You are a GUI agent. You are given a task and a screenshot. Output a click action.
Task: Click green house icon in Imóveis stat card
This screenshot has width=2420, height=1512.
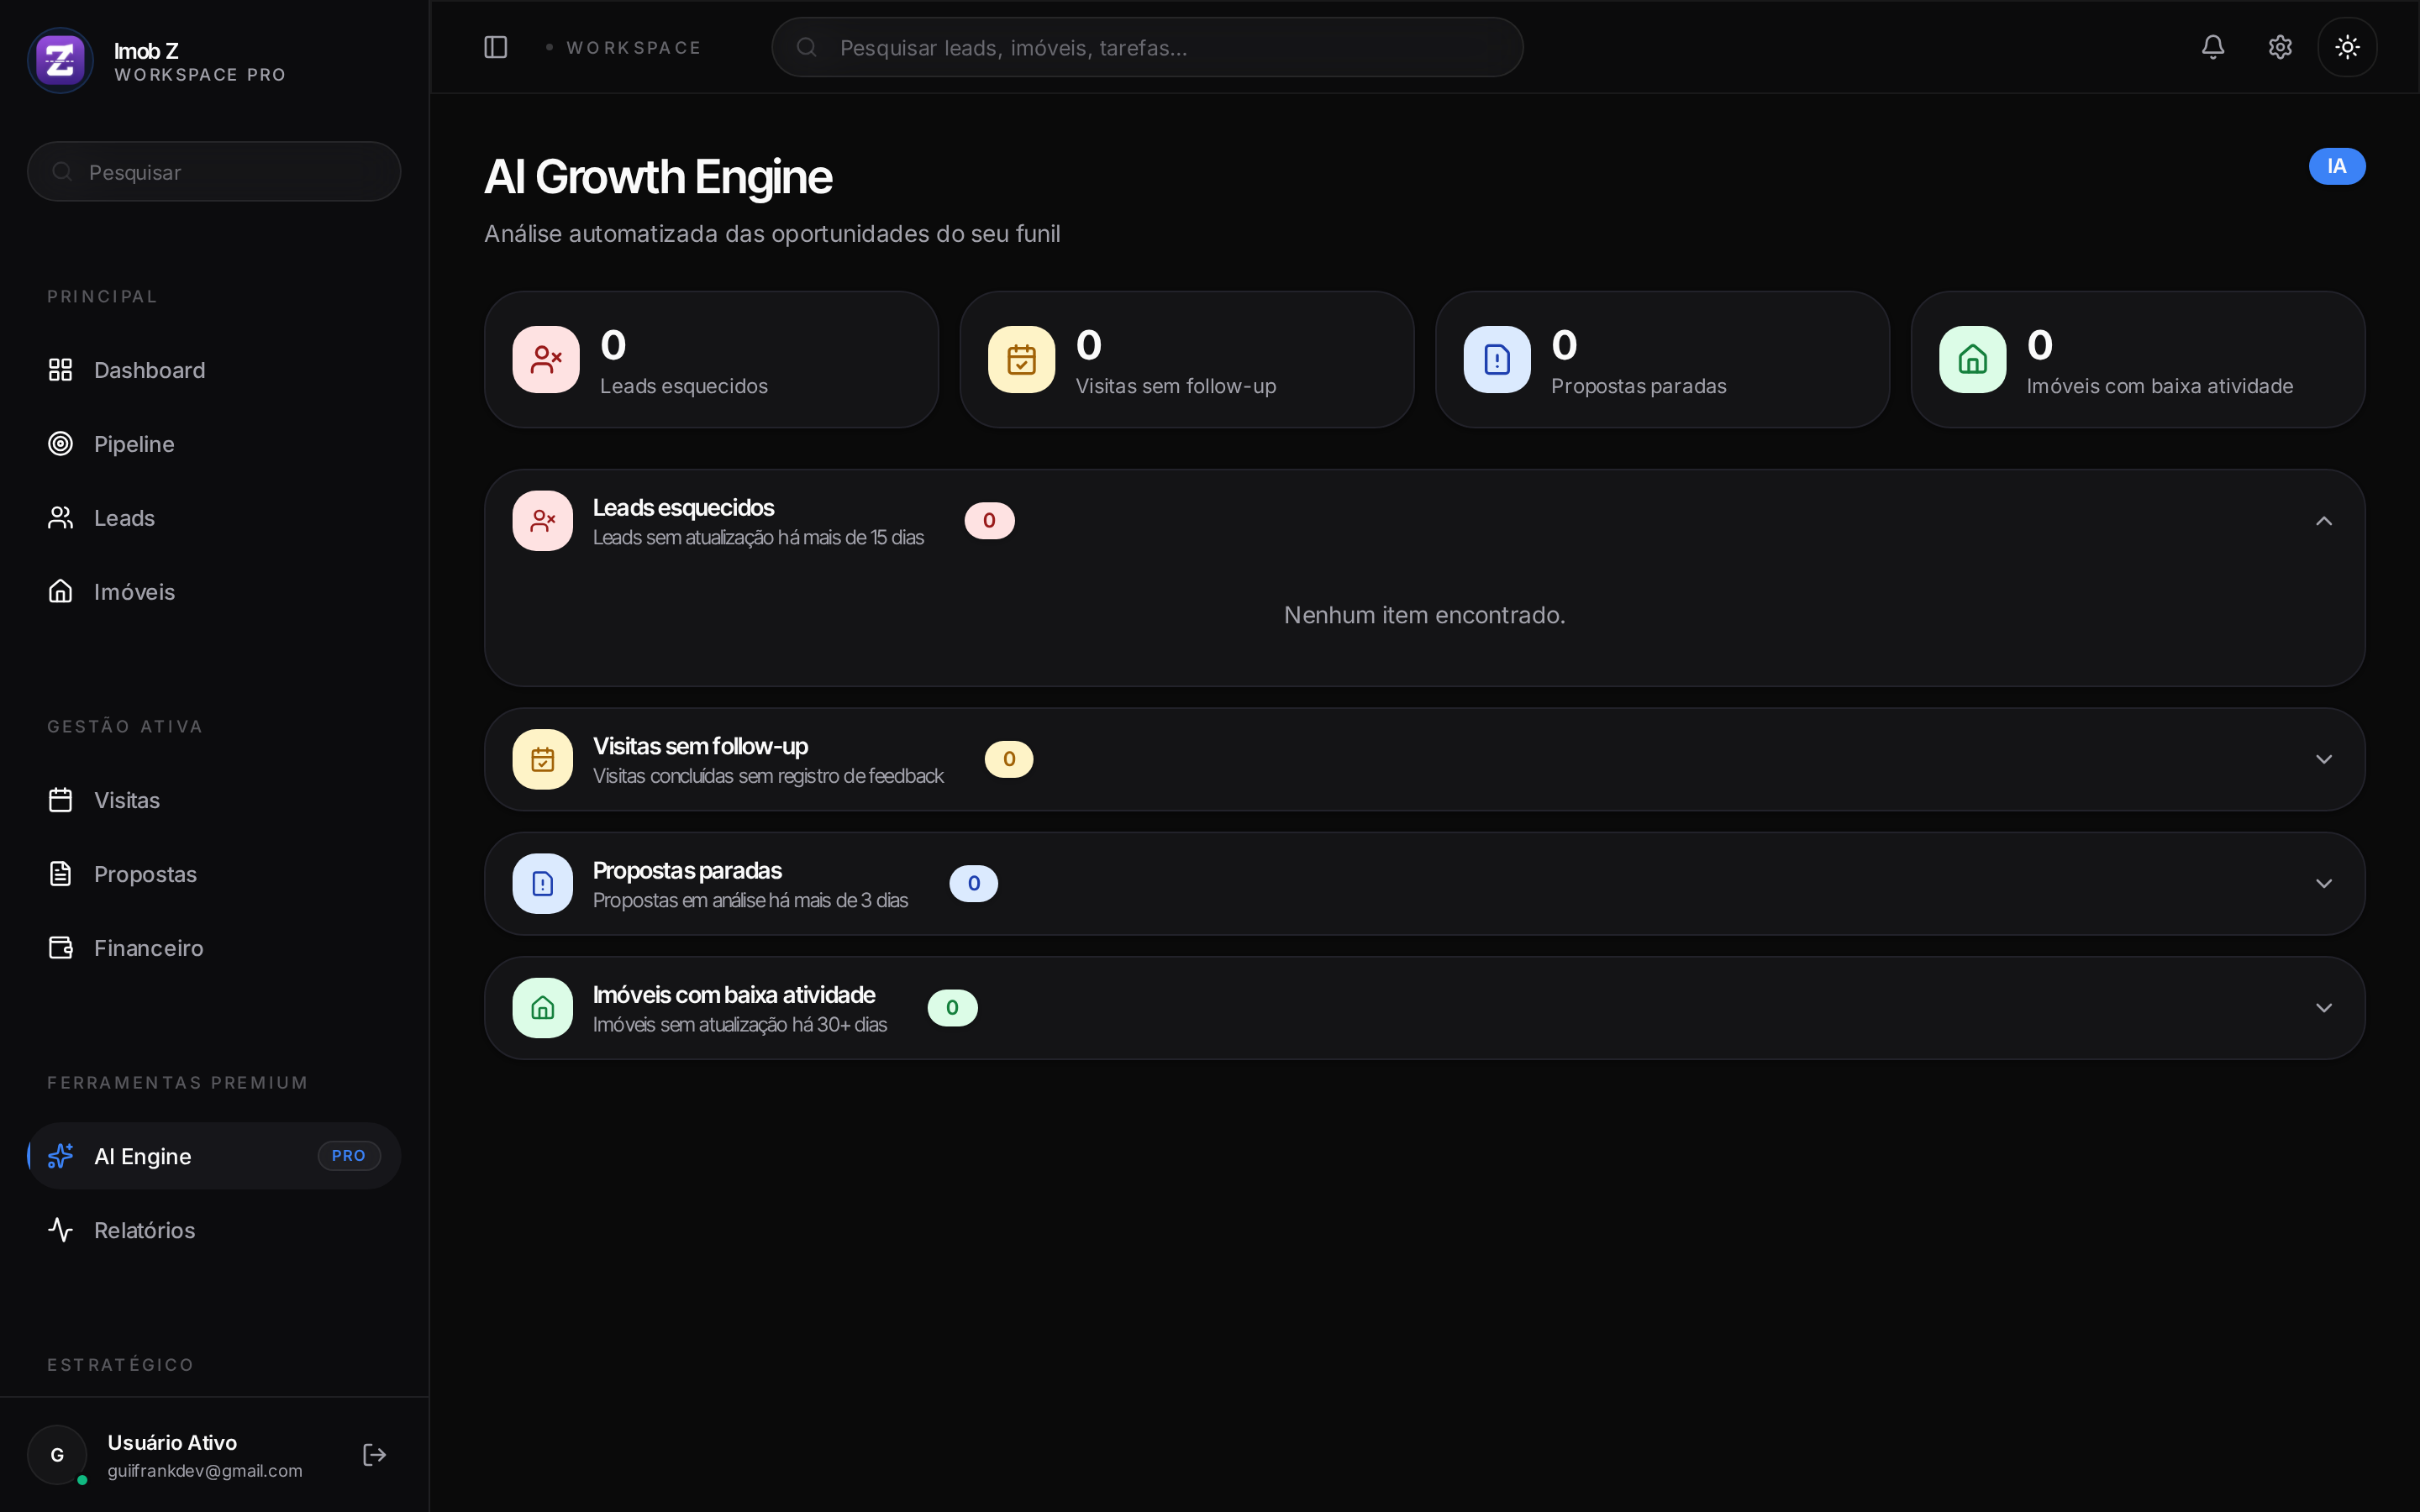pyautogui.click(x=1972, y=360)
